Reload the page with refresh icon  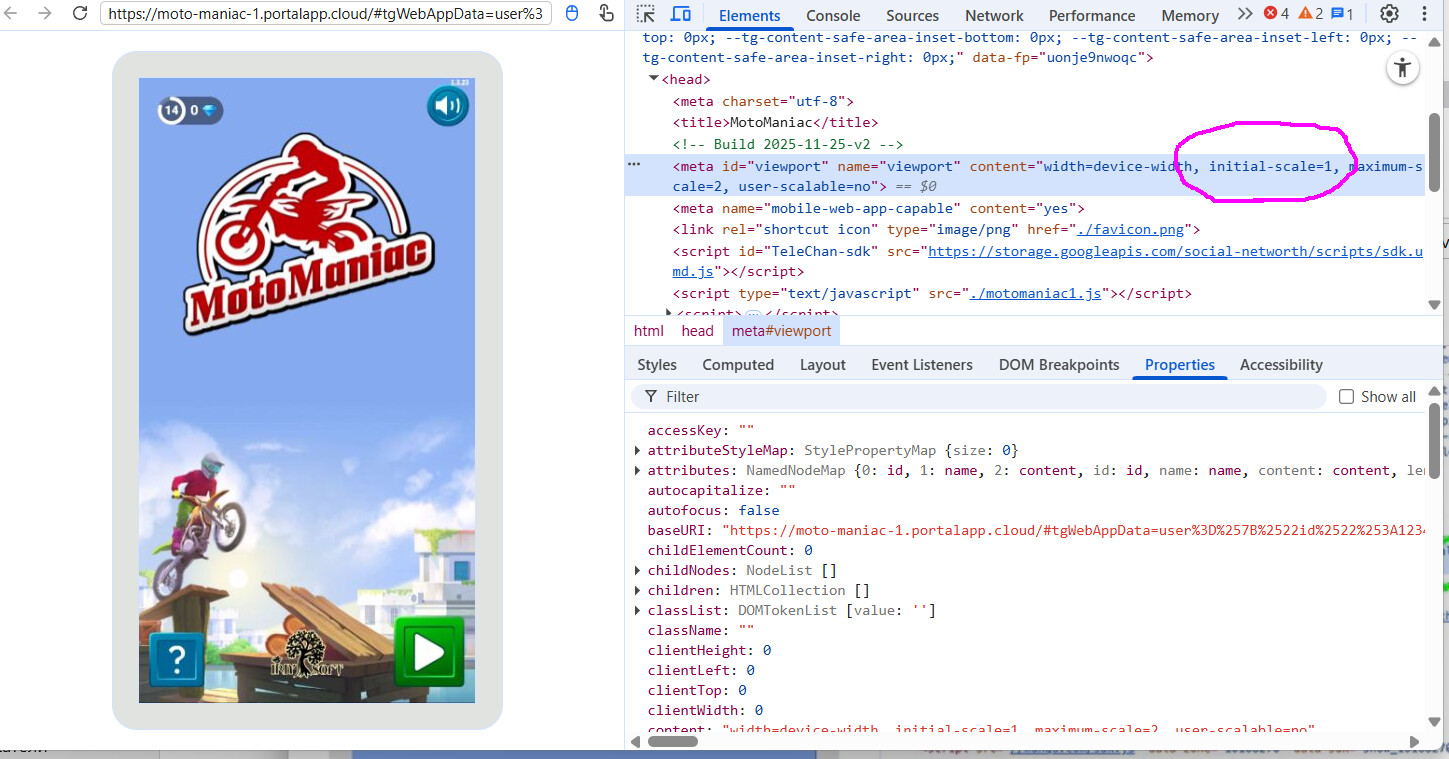click(79, 14)
